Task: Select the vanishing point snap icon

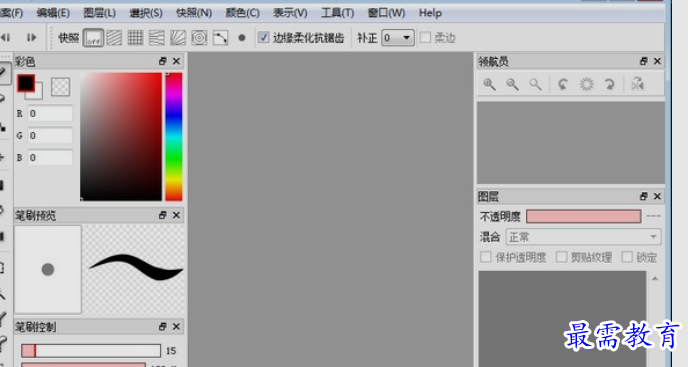Action: click(x=157, y=38)
